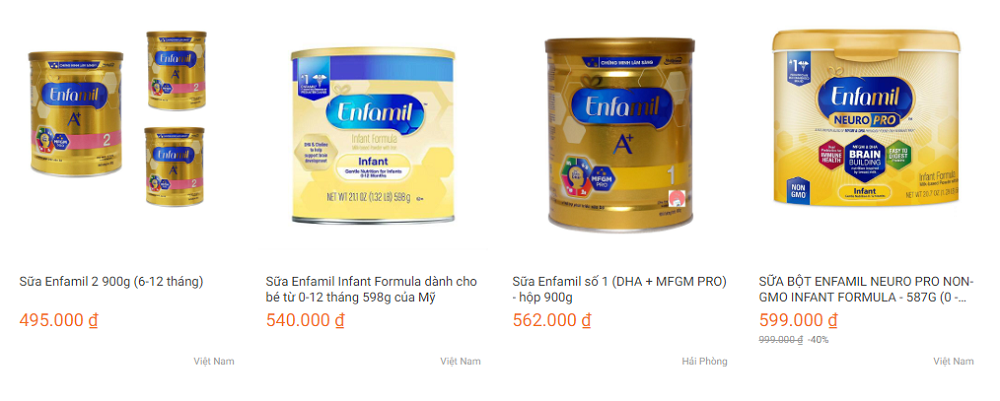This screenshot has width=1000, height=401.
Task: Open listing Sữa Enfamil Infant Formula 0-12 tháng 598g
Action: (x=371, y=289)
